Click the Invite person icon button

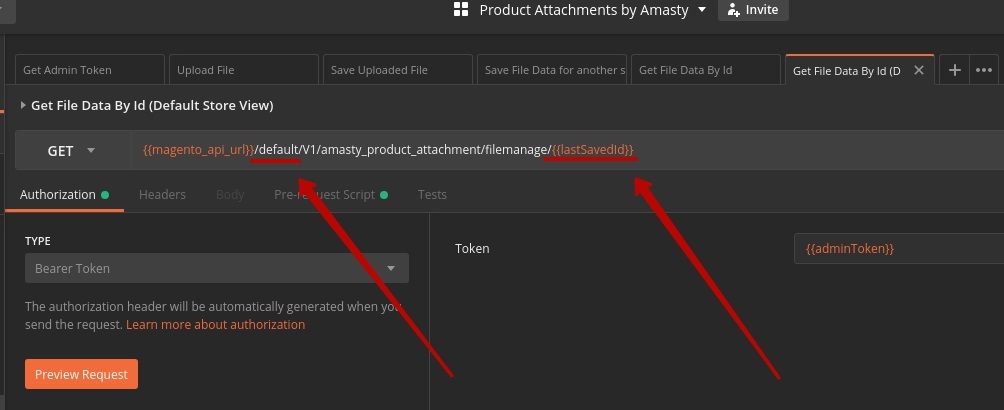pyautogui.click(x=734, y=10)
